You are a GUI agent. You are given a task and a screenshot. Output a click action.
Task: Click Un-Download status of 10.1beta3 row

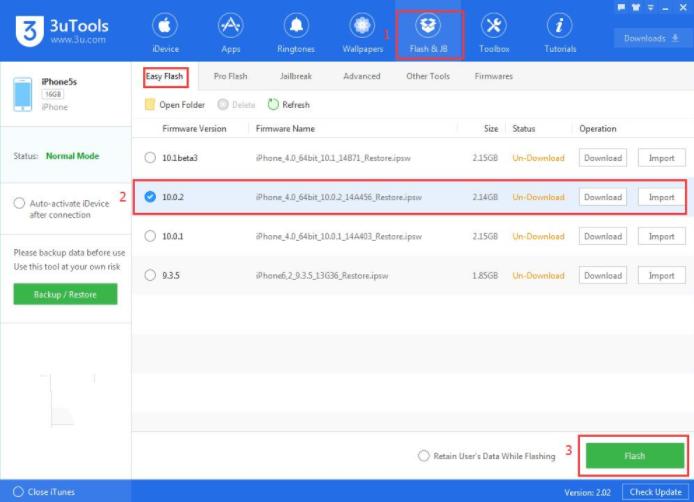(538, 158)
